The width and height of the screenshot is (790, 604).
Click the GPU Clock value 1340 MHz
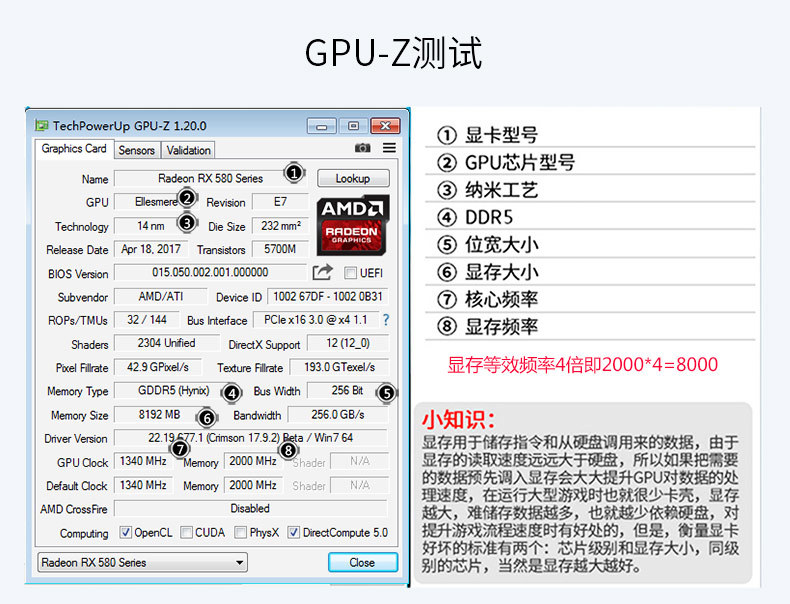pos(144,461)
